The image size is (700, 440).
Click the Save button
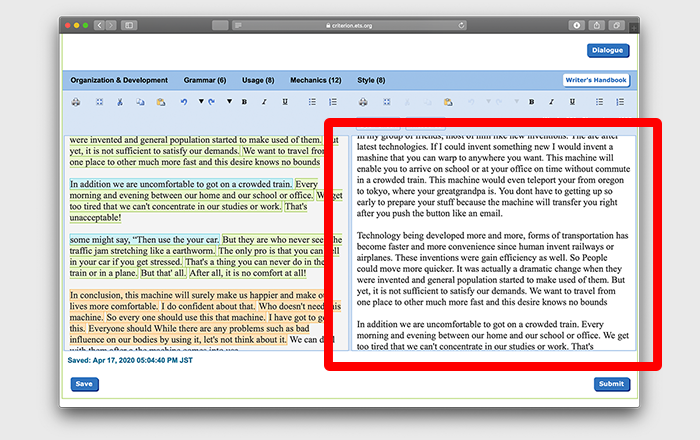click(84, 384)
